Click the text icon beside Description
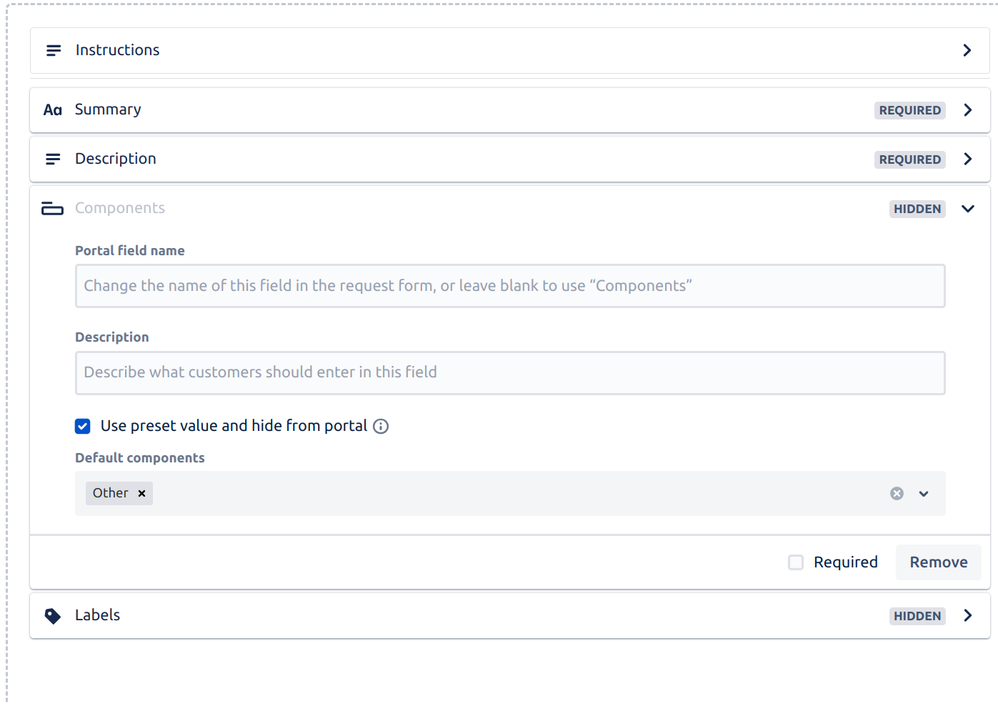 (x=52, y=158)
